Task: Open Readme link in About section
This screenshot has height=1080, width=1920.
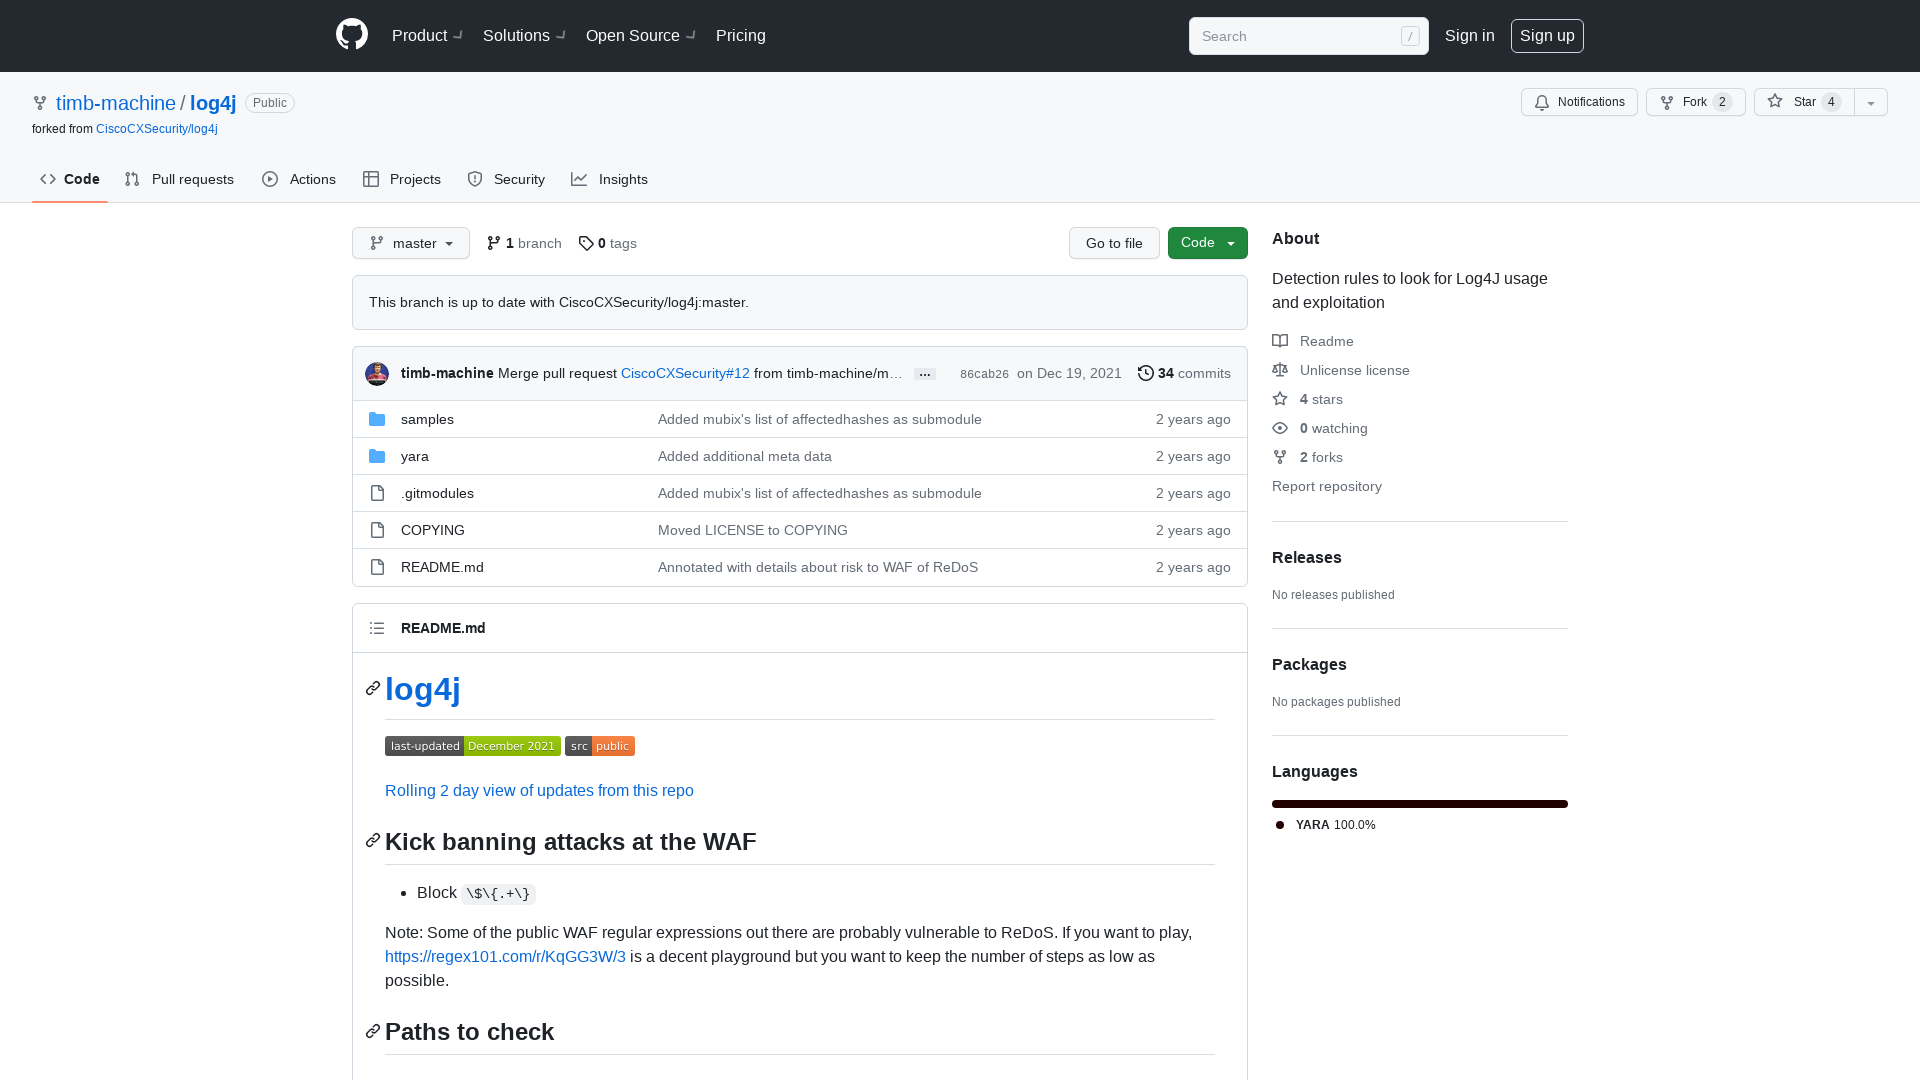Action: click(x=1313, y=341)
